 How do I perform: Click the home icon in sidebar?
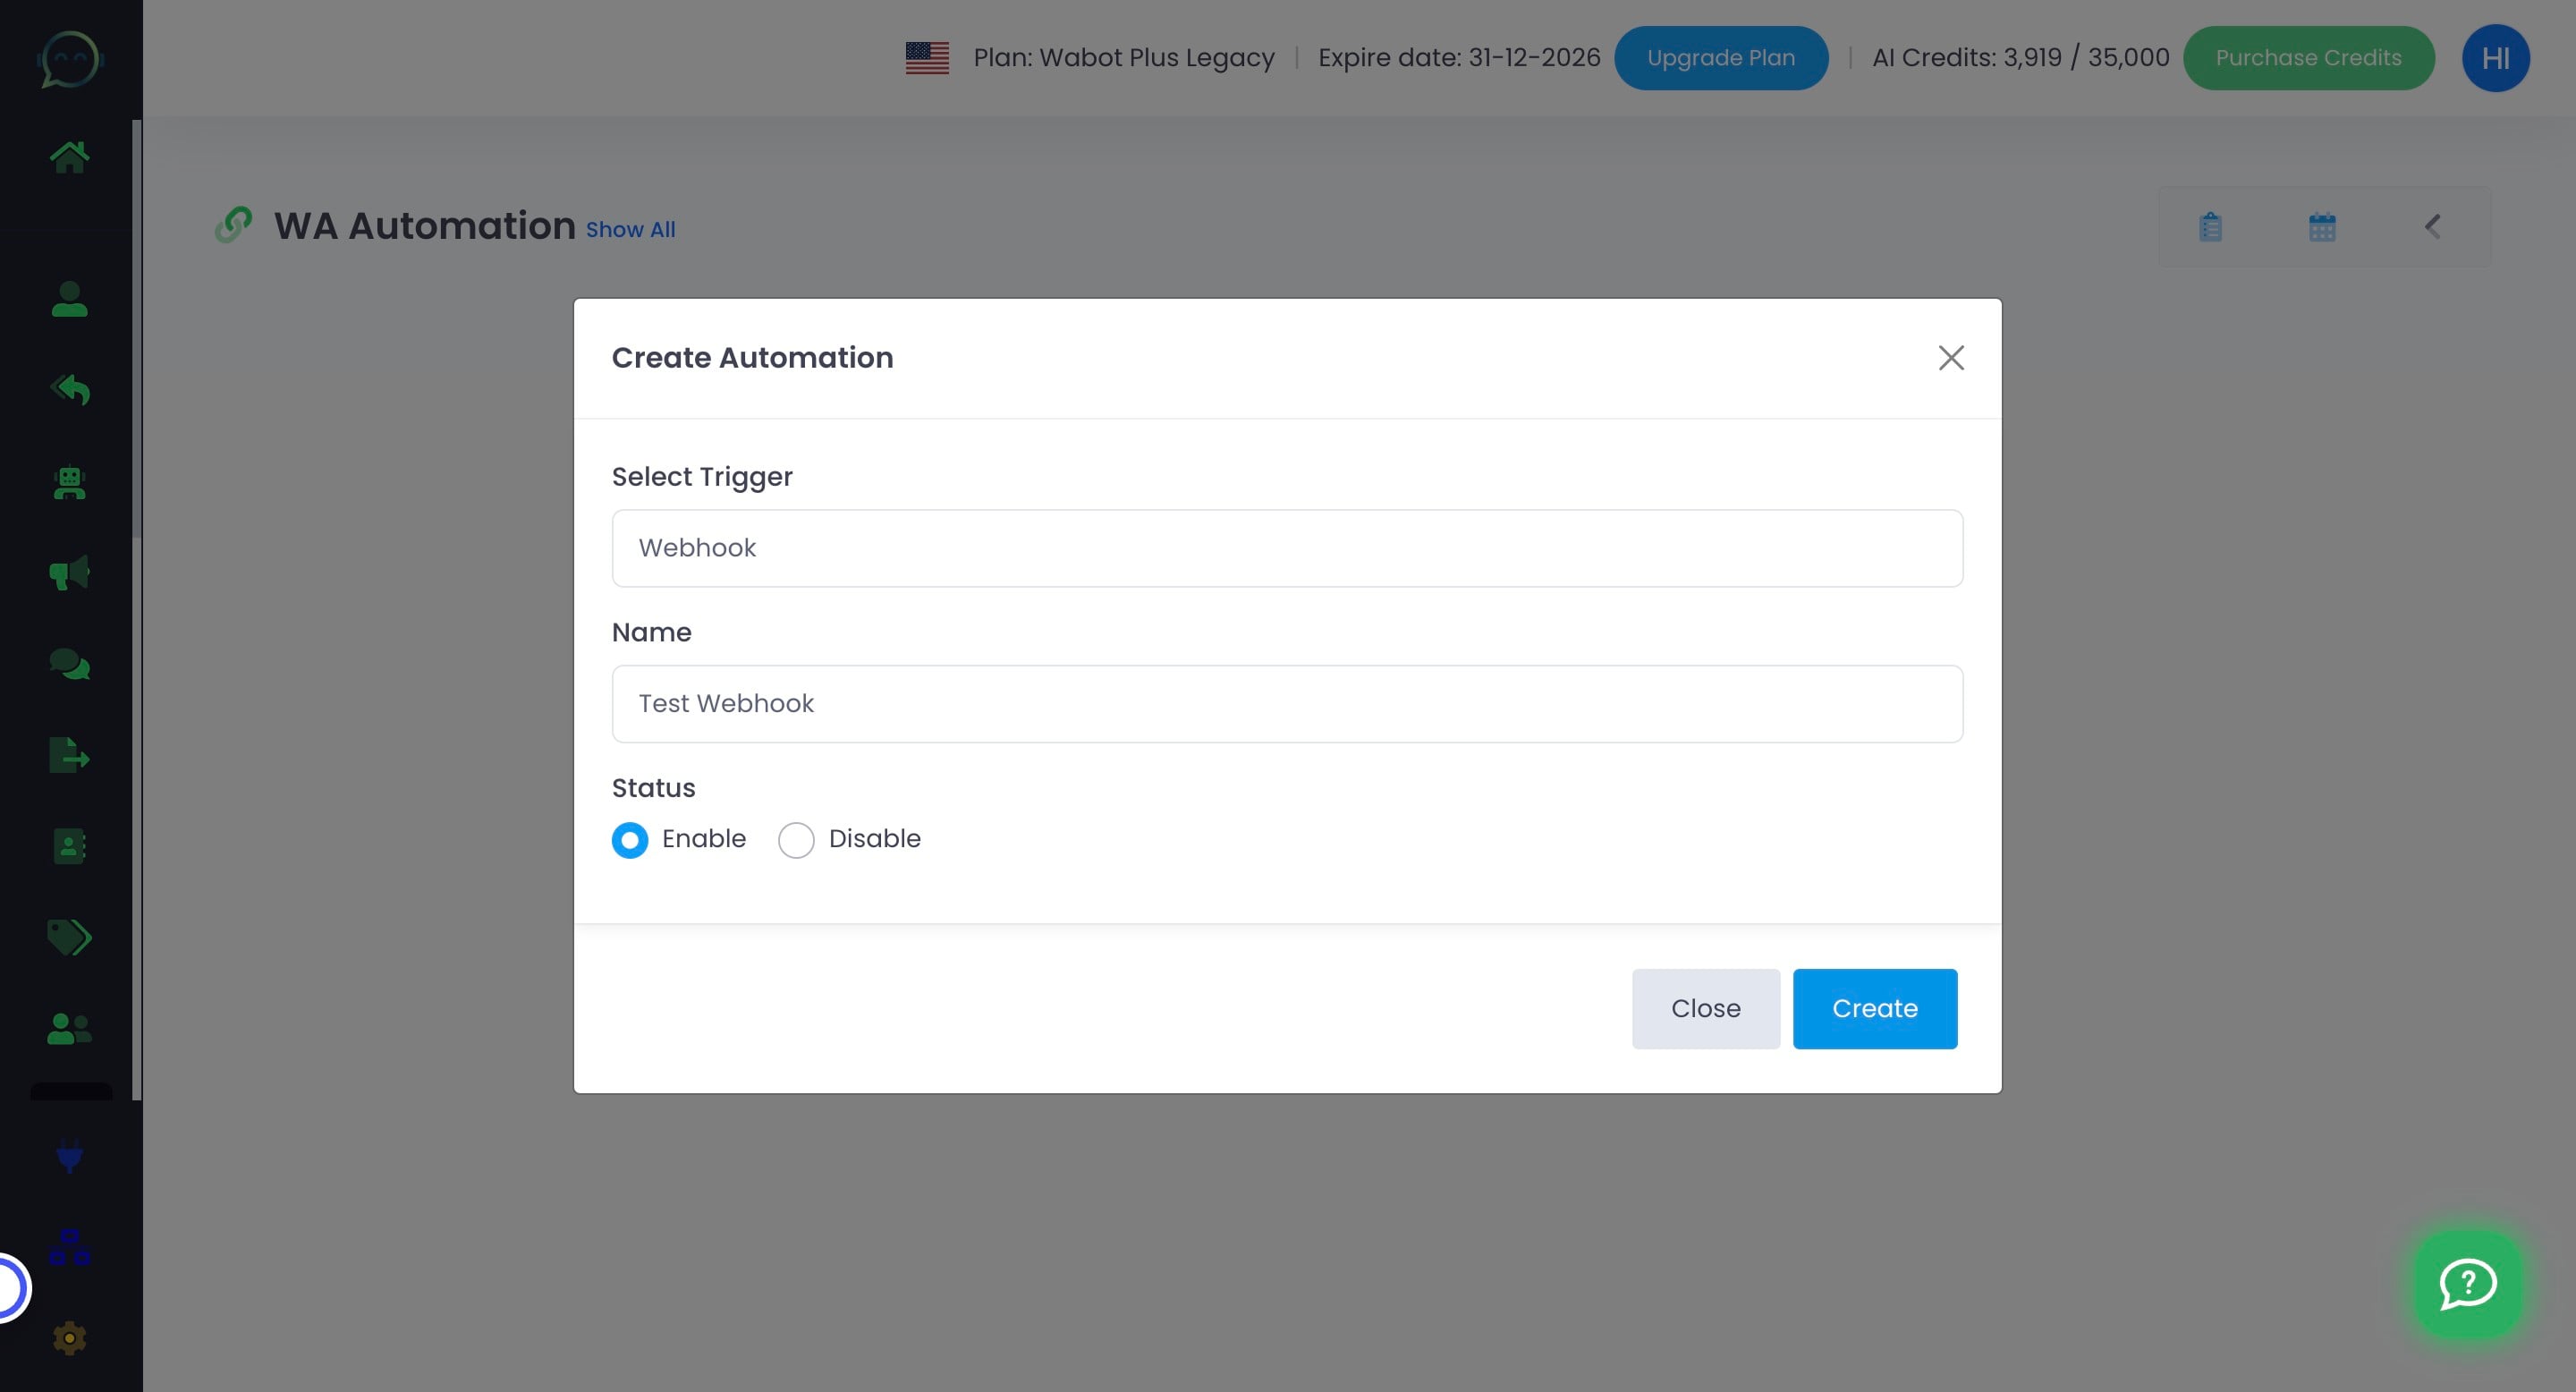[69, 157]
